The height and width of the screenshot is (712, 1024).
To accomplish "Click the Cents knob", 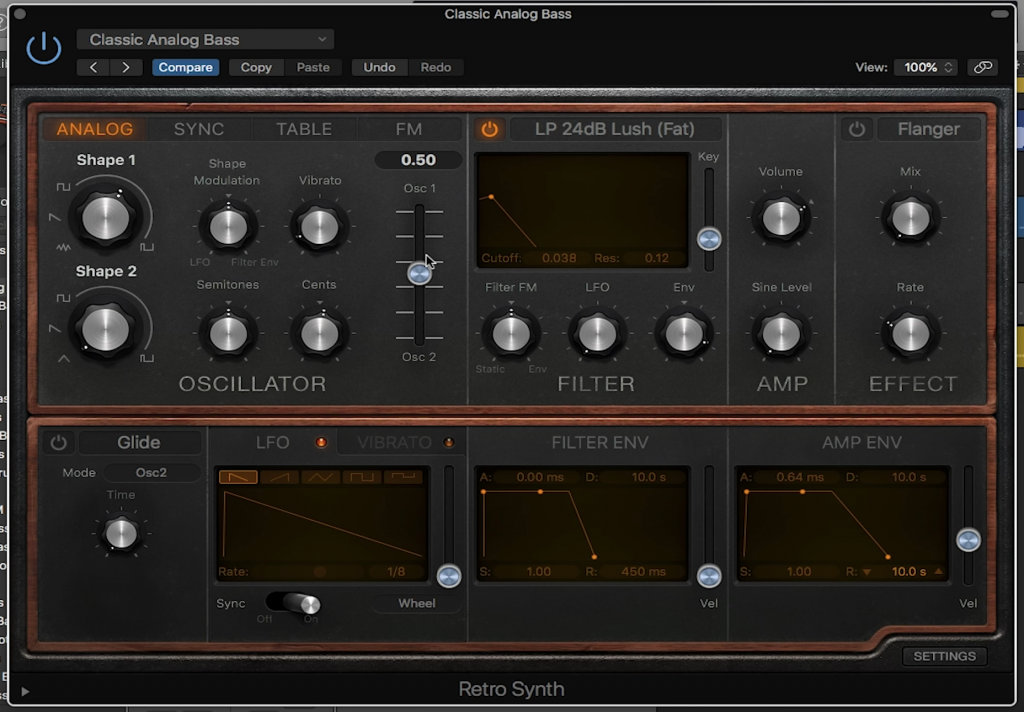I will coord(319,333).
